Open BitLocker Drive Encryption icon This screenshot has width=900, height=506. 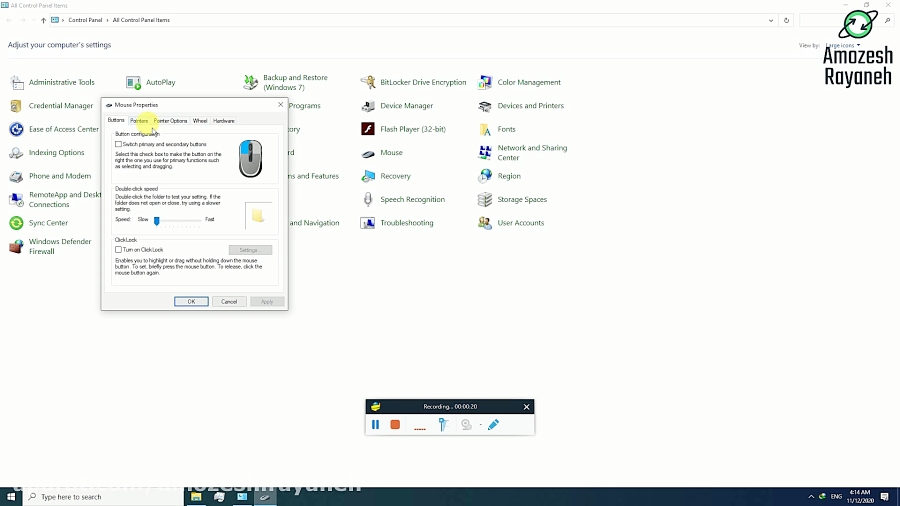coord(368,82)
